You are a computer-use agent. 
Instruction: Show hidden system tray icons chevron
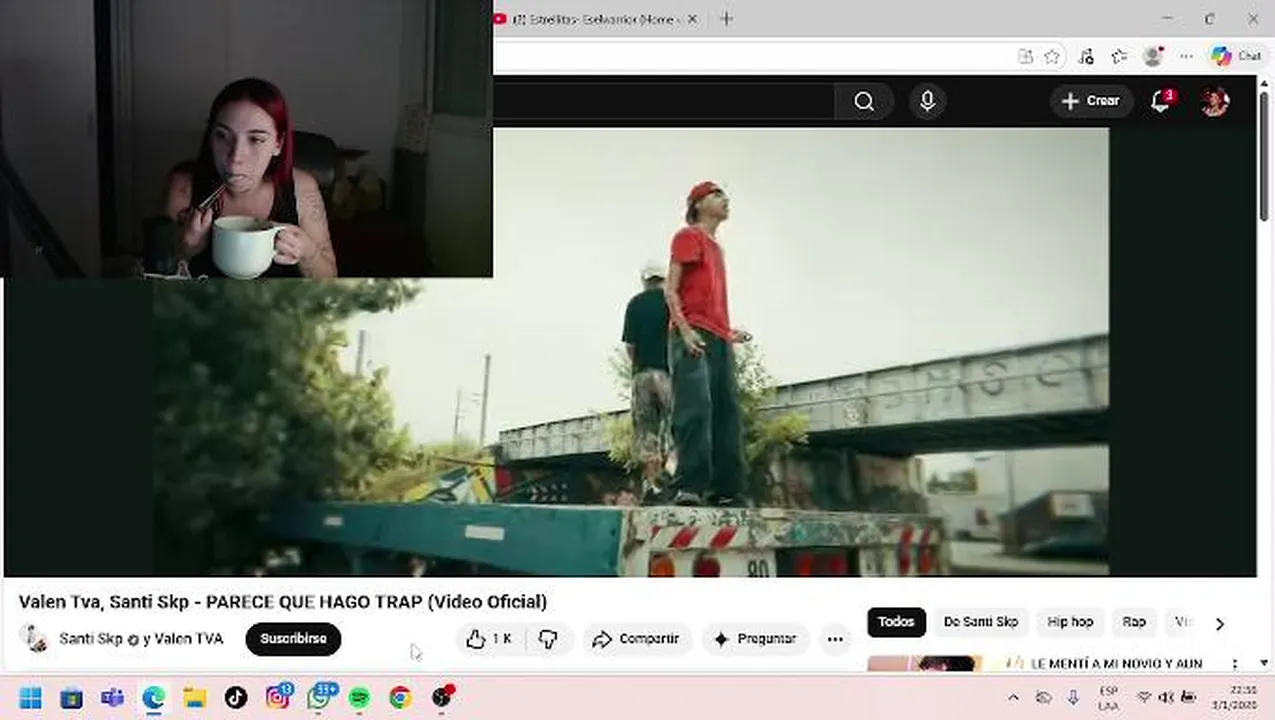coord(1013,698)
